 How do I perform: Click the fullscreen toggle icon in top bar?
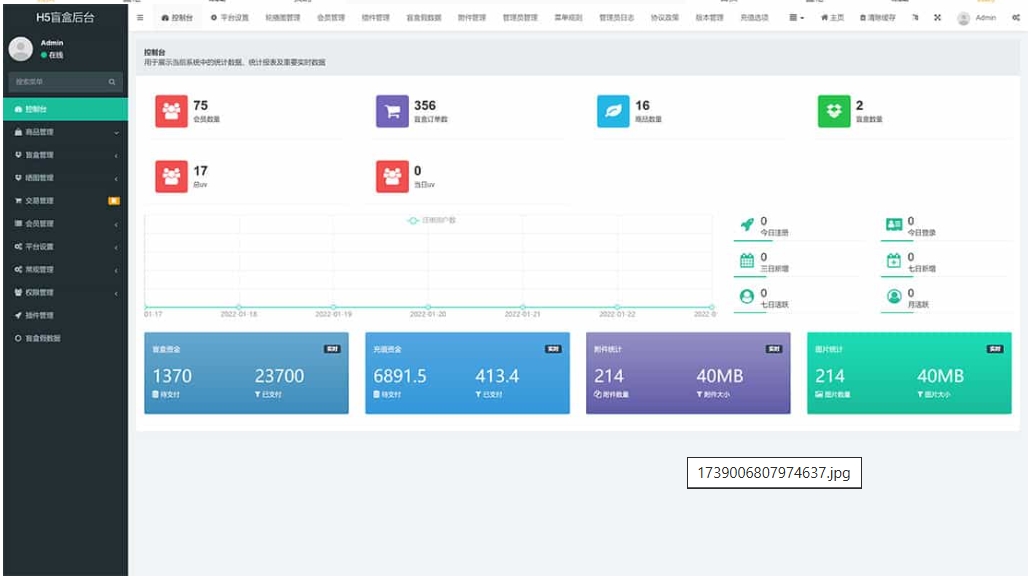(937, 18)
